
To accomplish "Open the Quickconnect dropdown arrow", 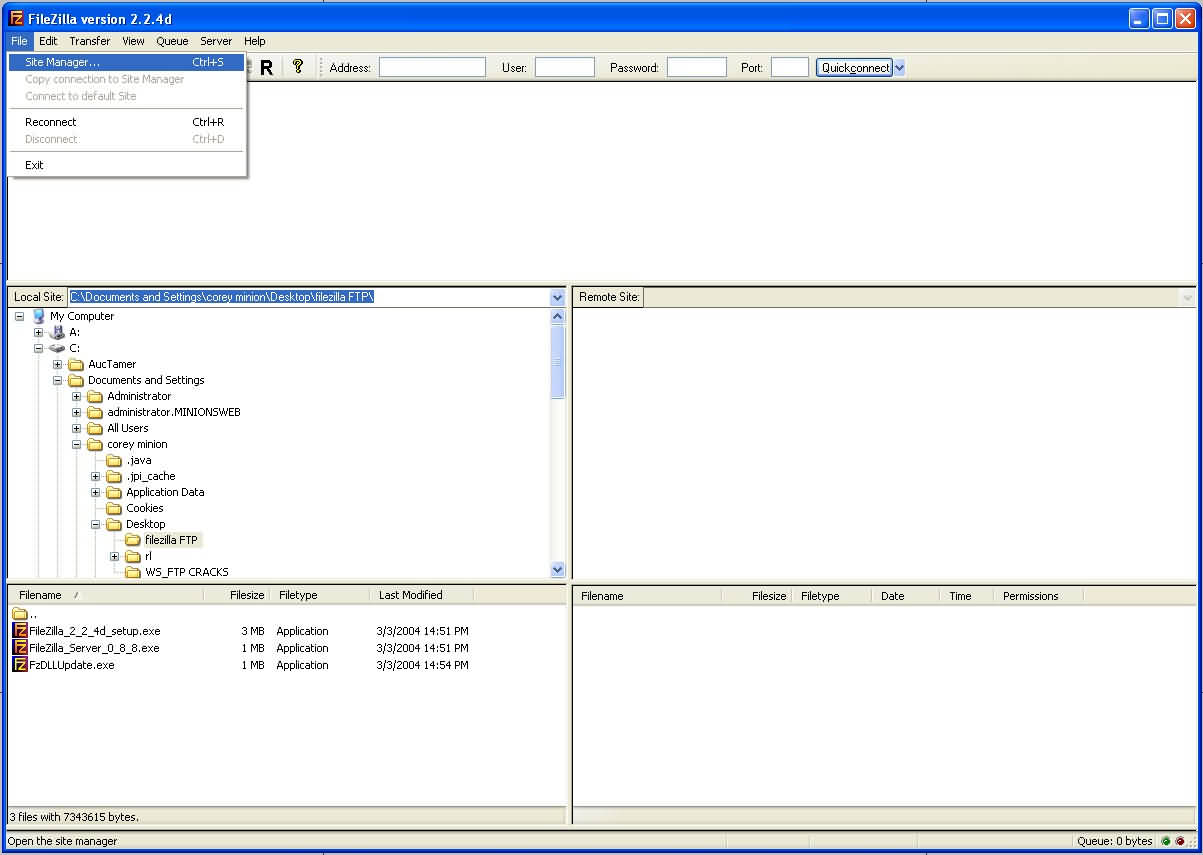I will click(x=898, y=68).
